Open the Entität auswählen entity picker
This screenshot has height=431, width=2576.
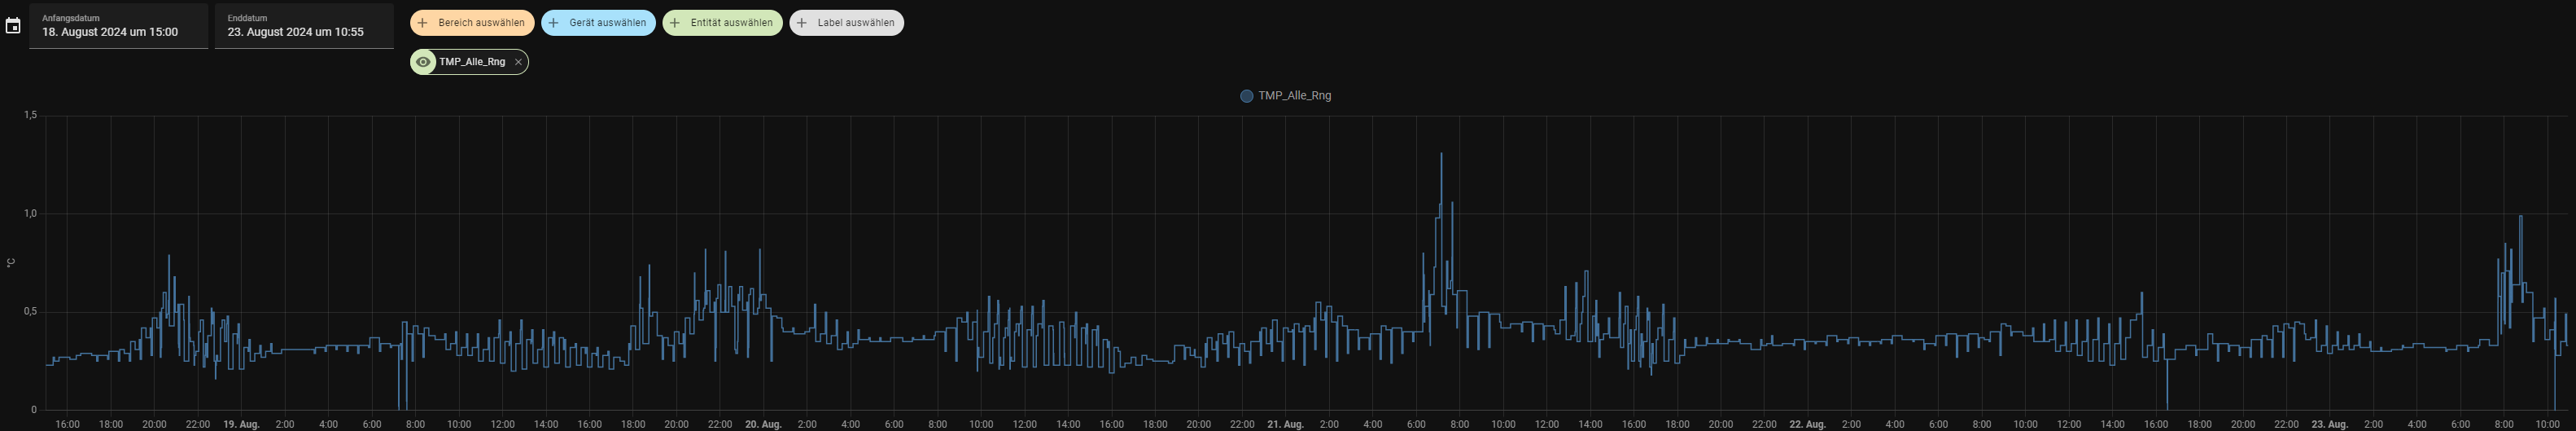[x=731, y=23]
